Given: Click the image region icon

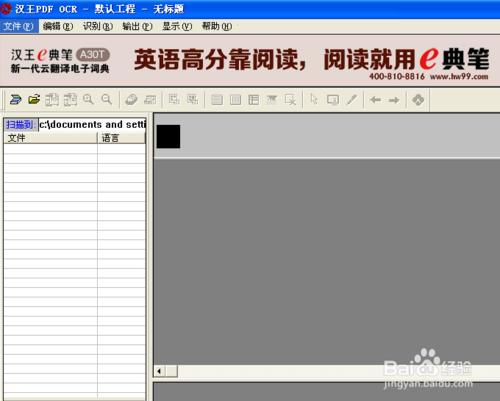Looking at the screenshot, I should (272, 100).
